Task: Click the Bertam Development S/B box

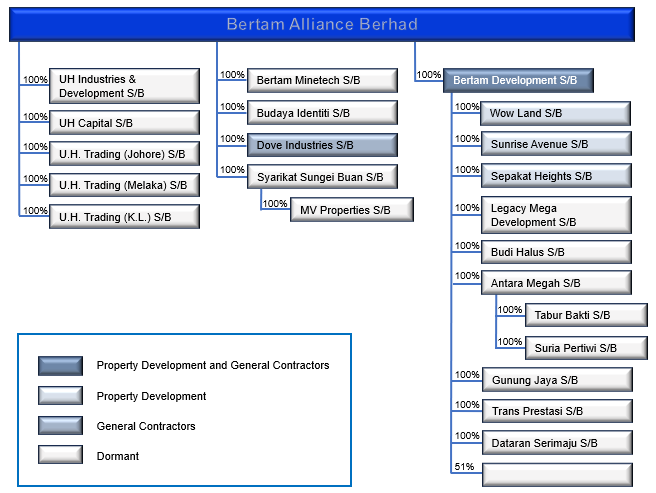Action: point(518,80)
